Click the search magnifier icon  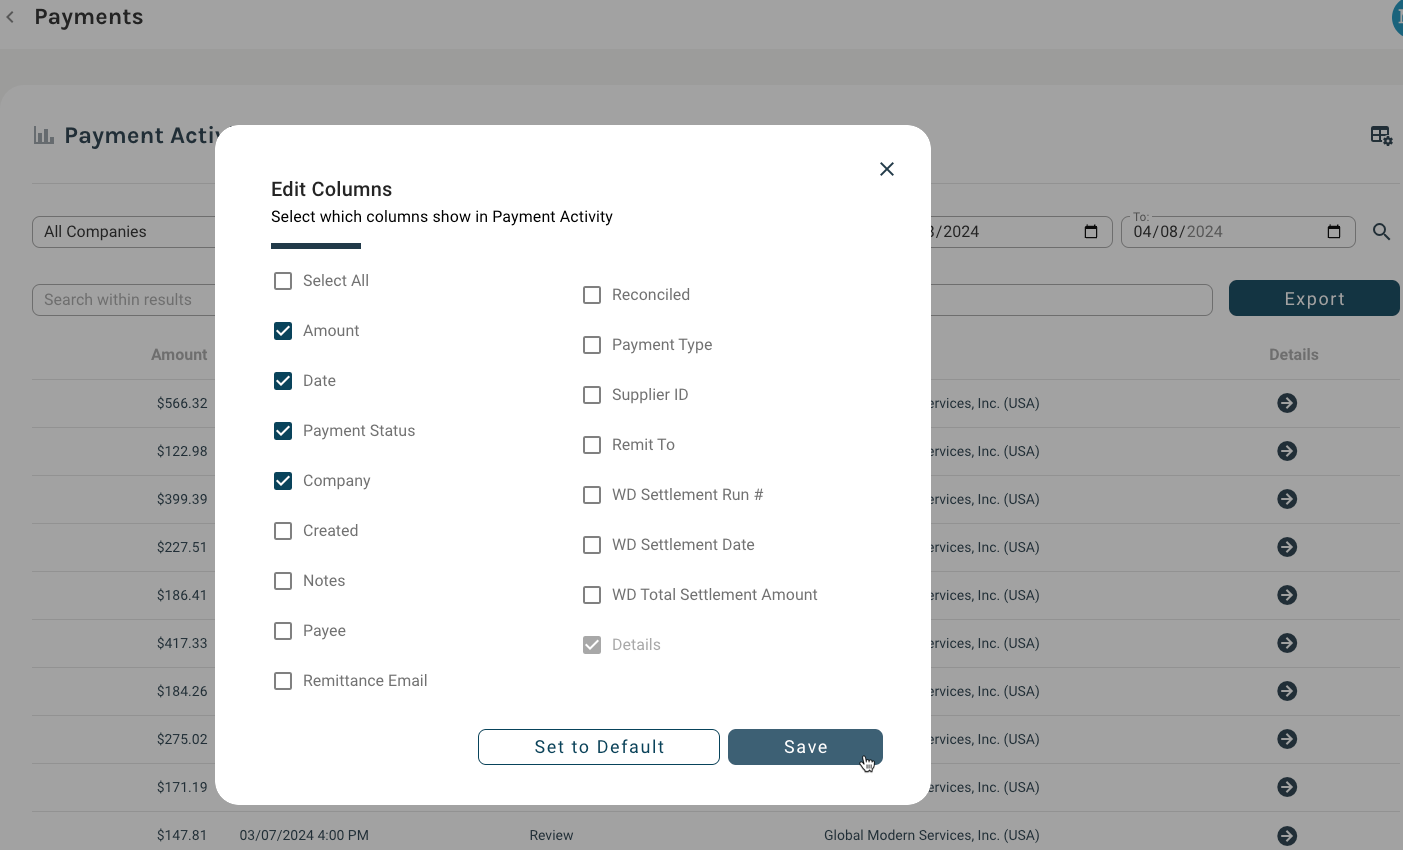pos(1381,231)
